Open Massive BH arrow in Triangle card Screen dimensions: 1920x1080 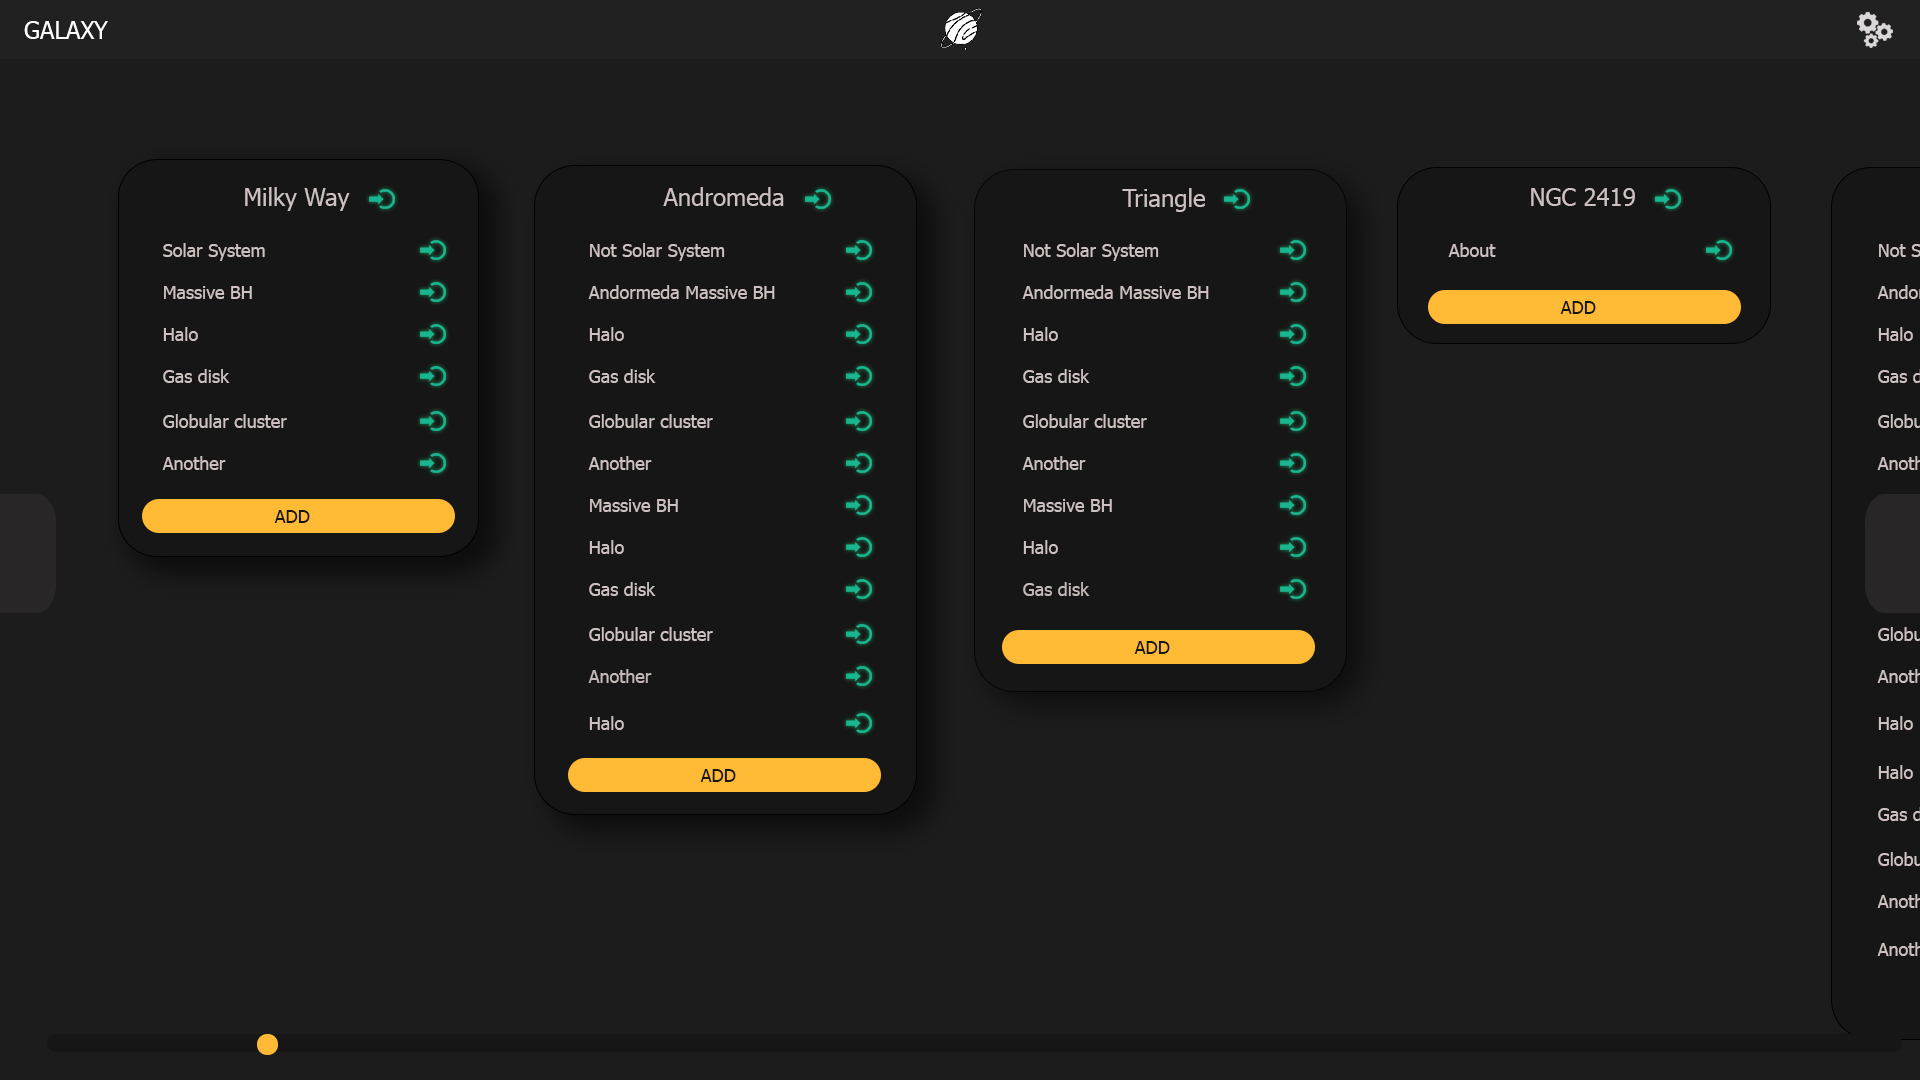[1293, 505]
